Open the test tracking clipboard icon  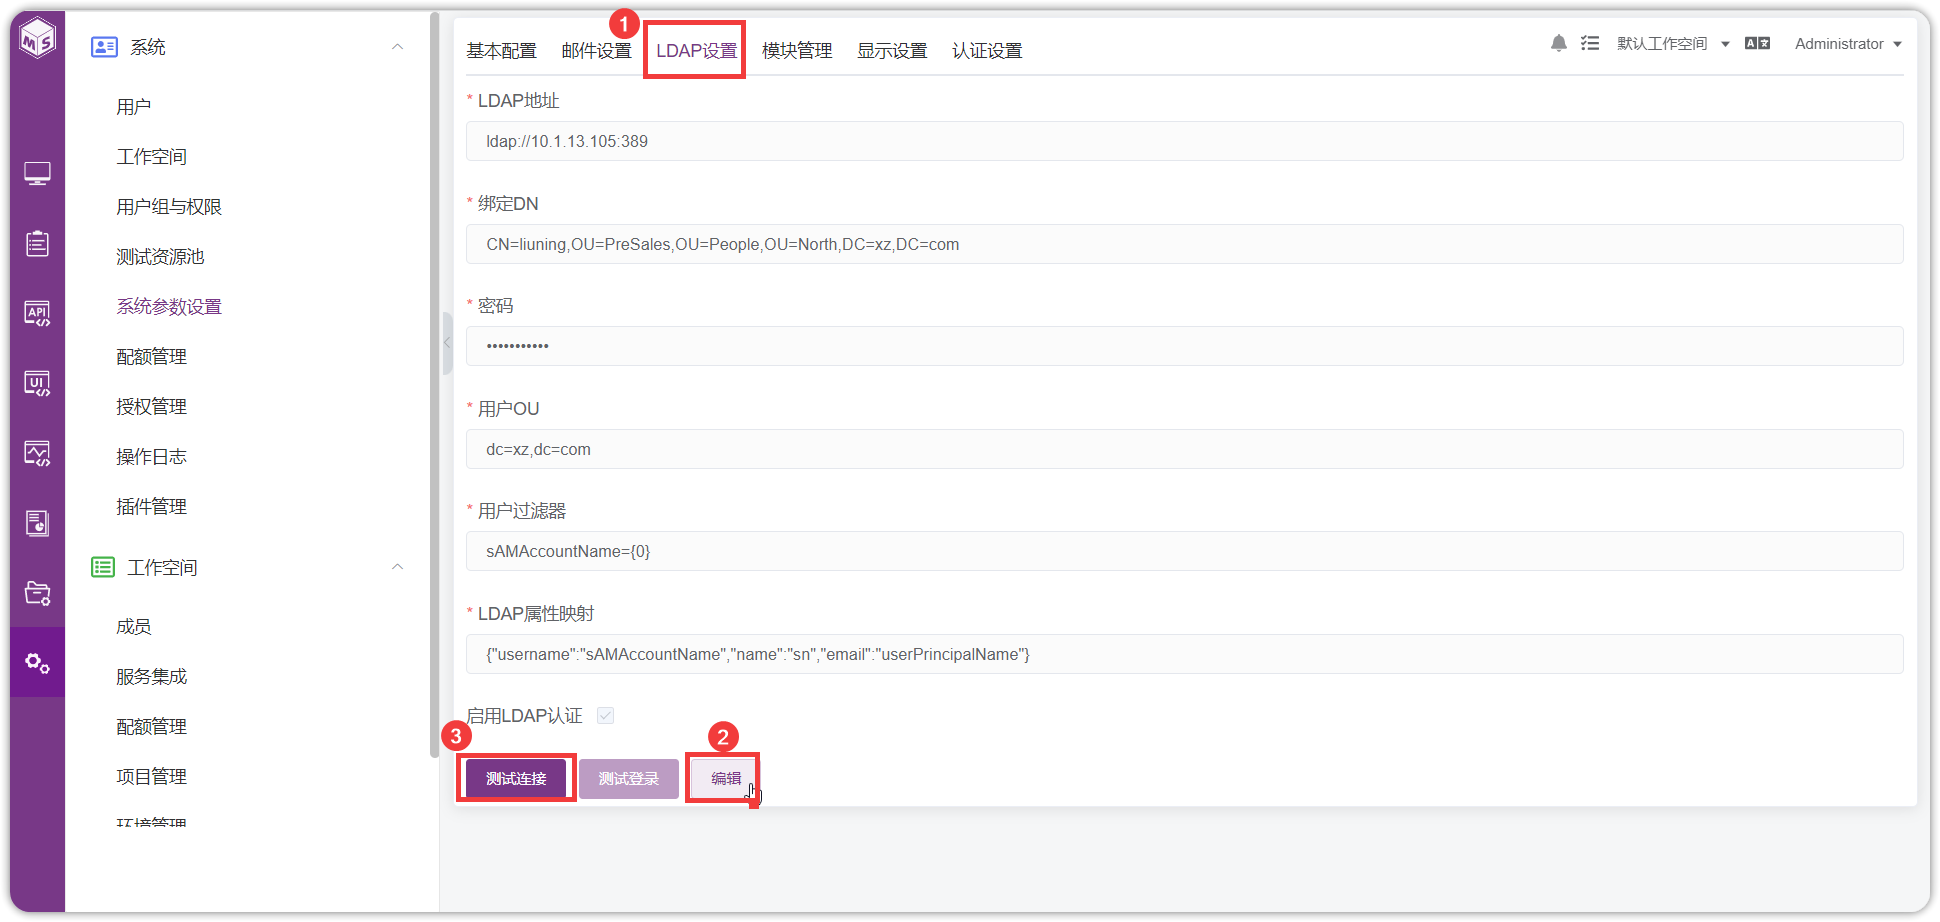[38, 243]
